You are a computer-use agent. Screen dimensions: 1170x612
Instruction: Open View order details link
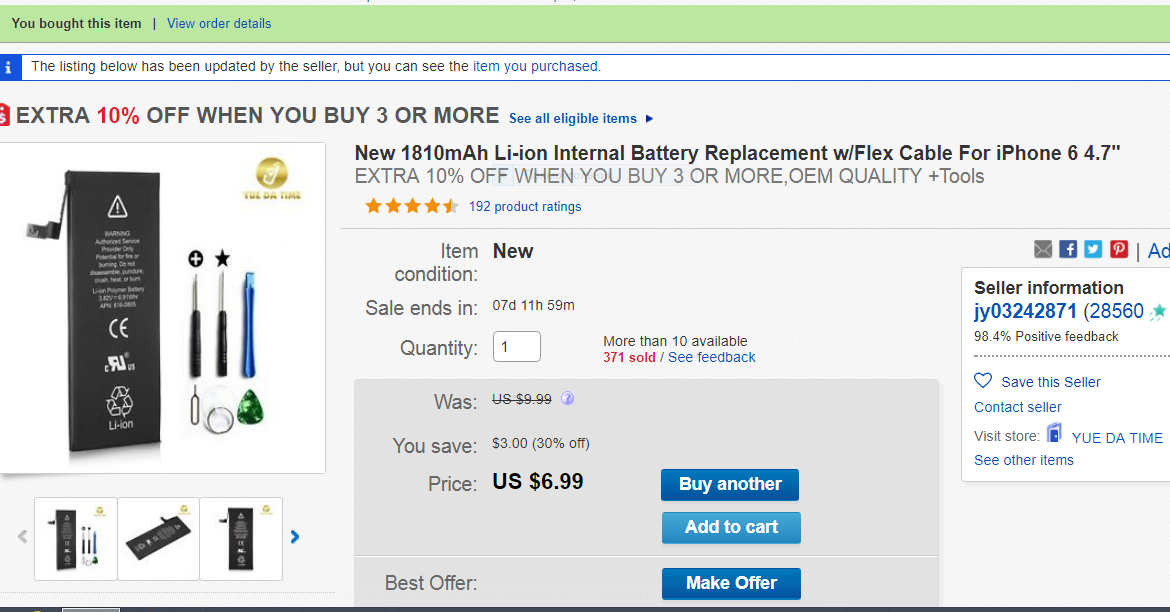point(219,23)
